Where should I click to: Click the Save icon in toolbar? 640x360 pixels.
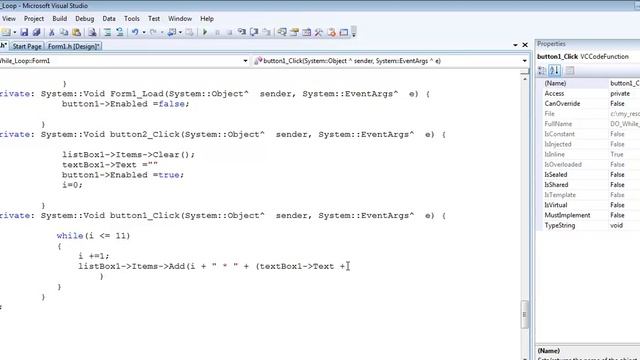pos(24,32)
